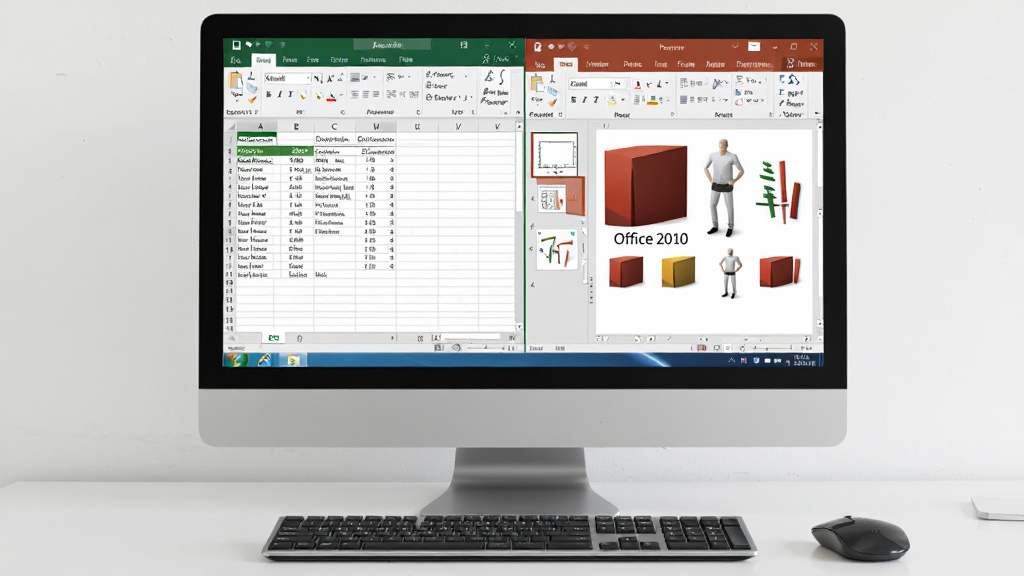Screen dimensions: 1024x576
Task: Click PowerPoint's yellow text highlight color icon
Action: pos(612,100)
